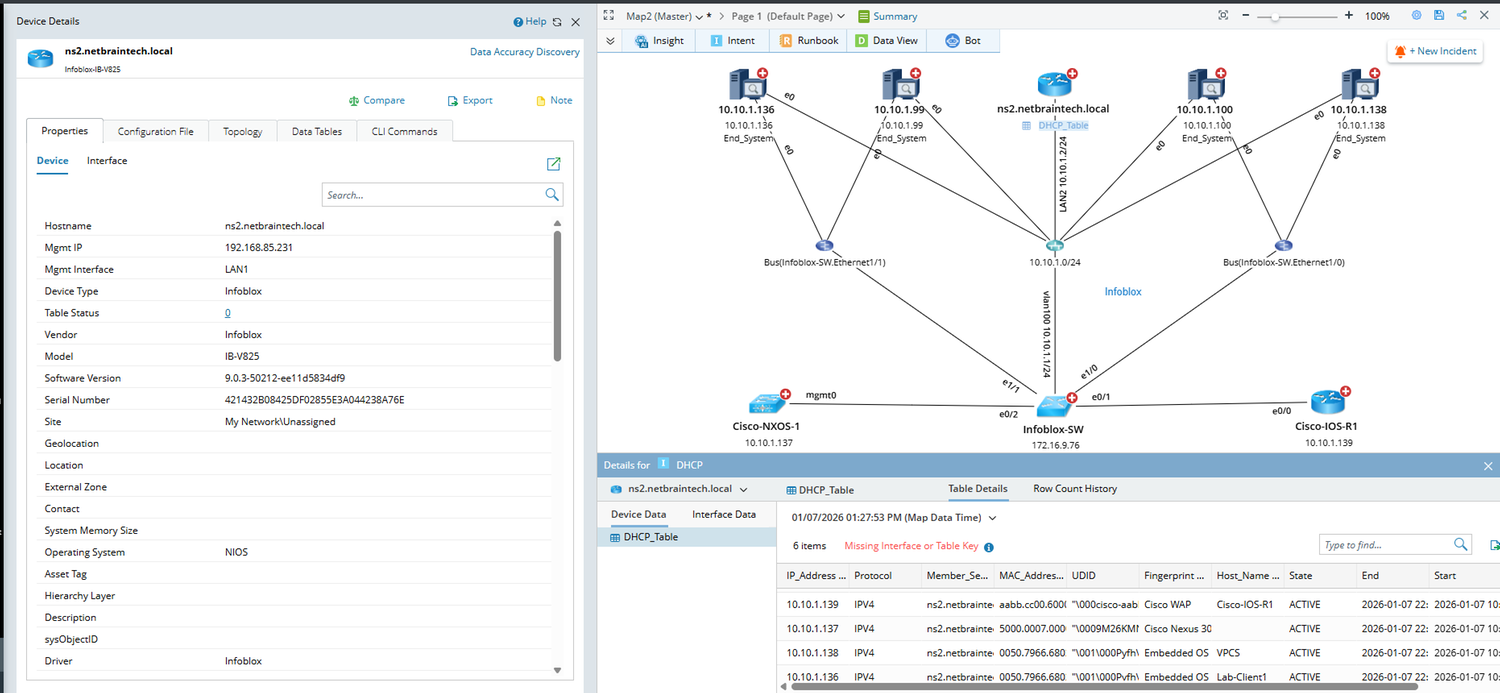Viewport: 1500px width, 693px height.
Task: Switch to the Interface Data tab
Action: [724, 514]
